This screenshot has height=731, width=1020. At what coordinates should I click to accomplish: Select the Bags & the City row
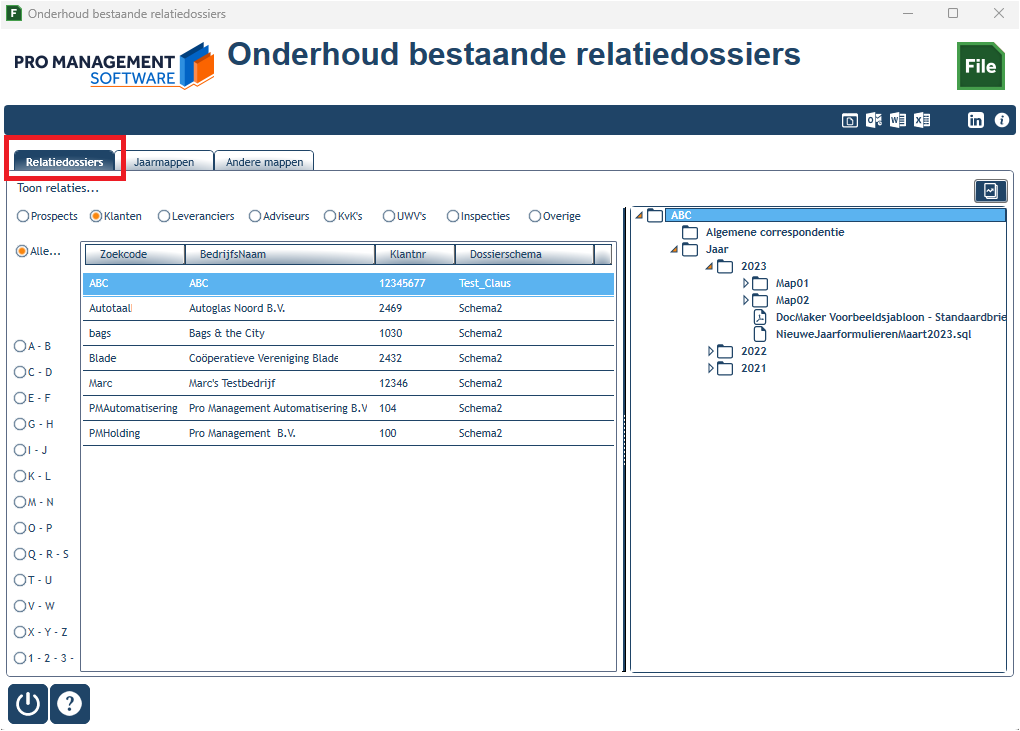click(349, 333)
